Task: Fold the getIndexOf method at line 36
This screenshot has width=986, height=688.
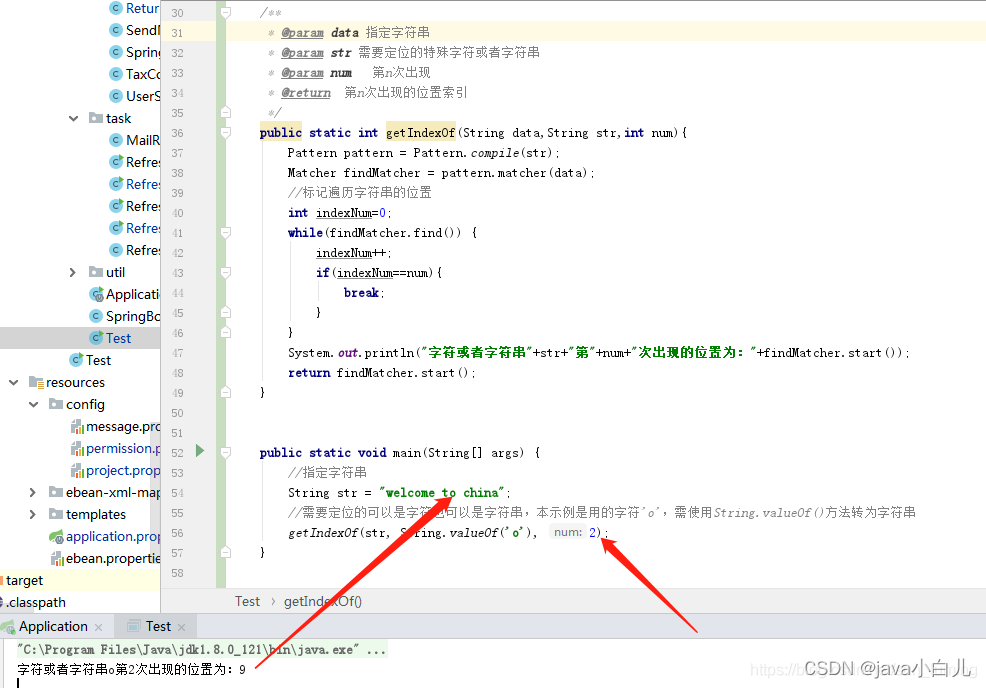Action: coord(225,133)
